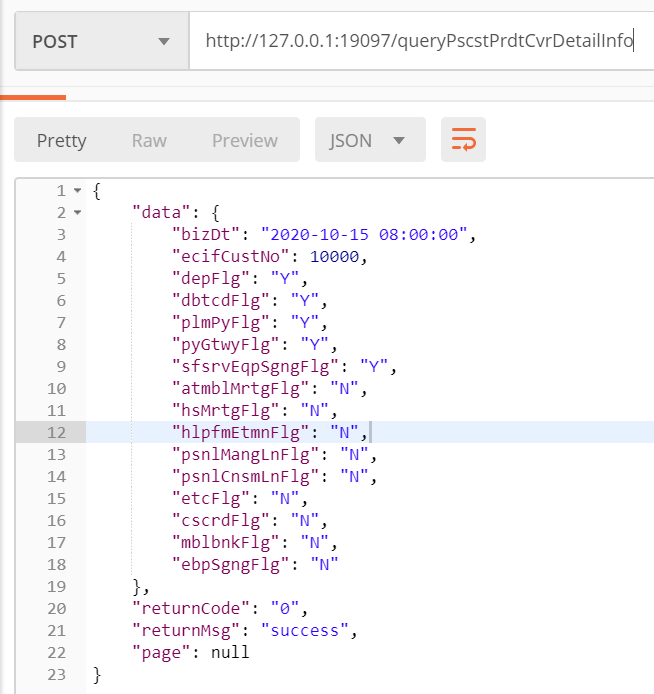Click the ebpSgngFlg key

pyautogui.click(x=225, y=564)
